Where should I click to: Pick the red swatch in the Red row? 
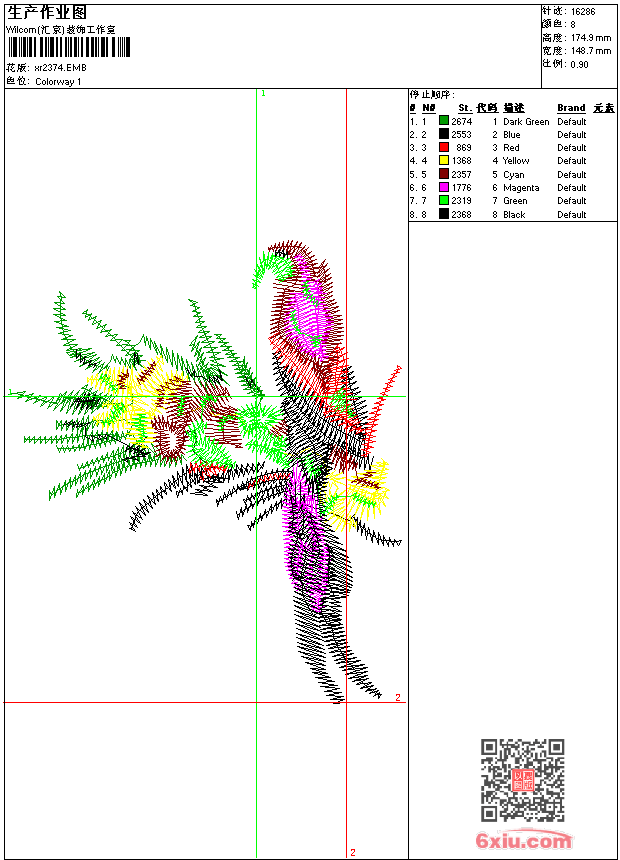(x=444, y=147)
